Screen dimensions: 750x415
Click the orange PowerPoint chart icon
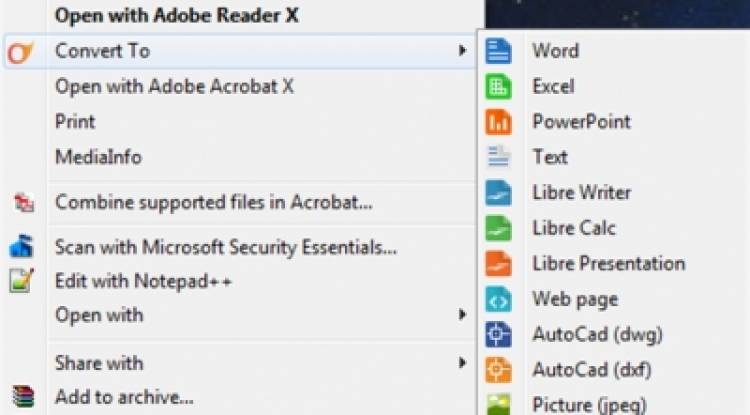click(x=498, y=122)
